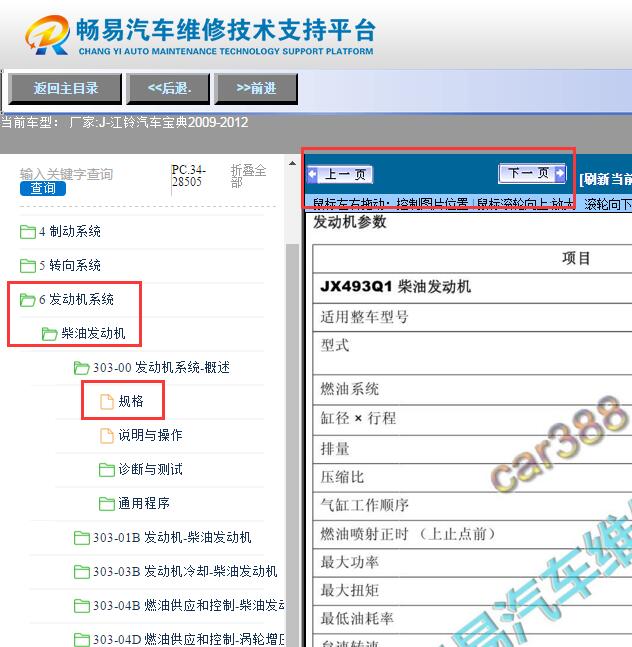Go to previous page with 上一页

pos(340,175)
